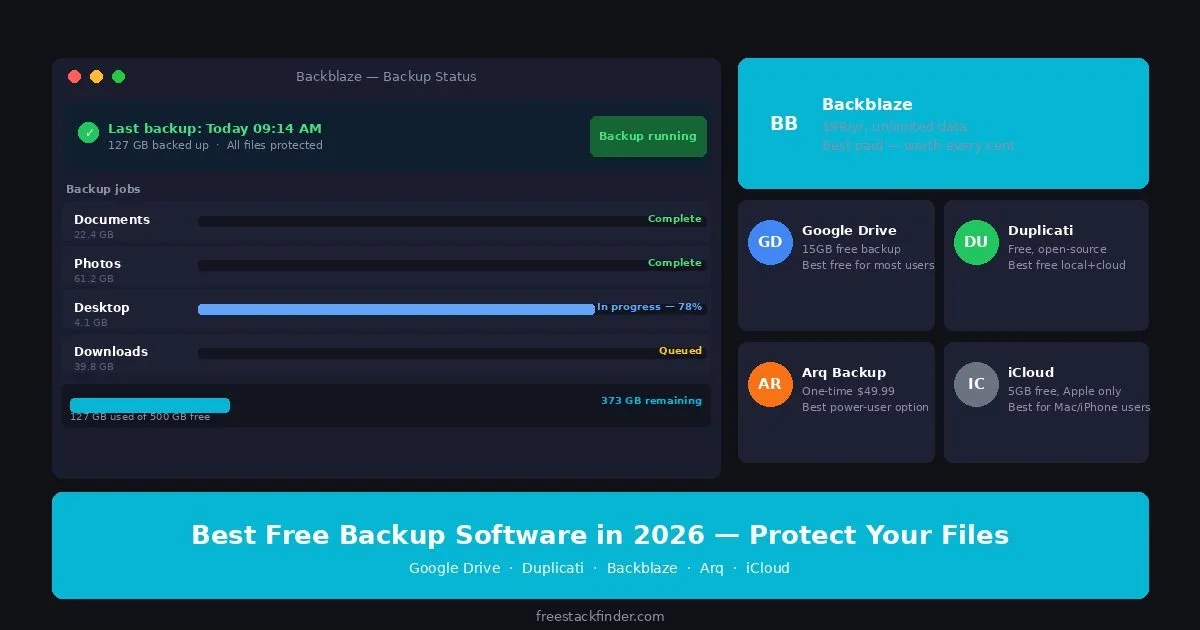Click the Complete status on Photos row
The image size is (1200, 630).
click(675, 262)
